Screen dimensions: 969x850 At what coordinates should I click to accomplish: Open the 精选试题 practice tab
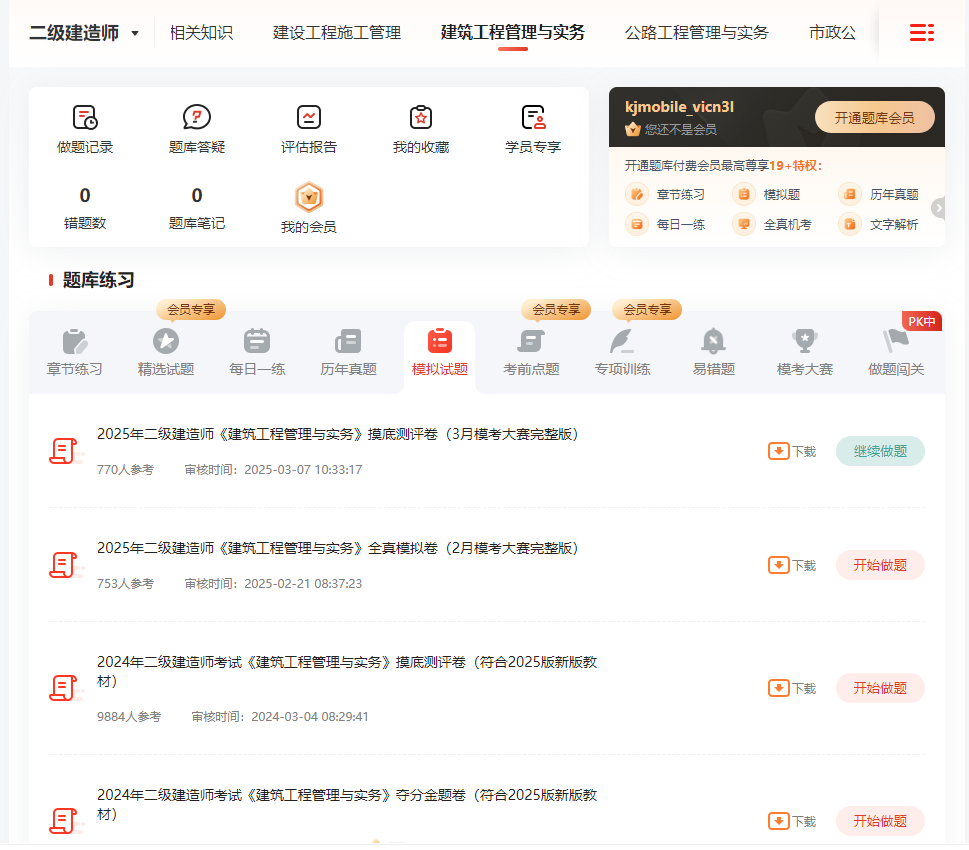166,352
